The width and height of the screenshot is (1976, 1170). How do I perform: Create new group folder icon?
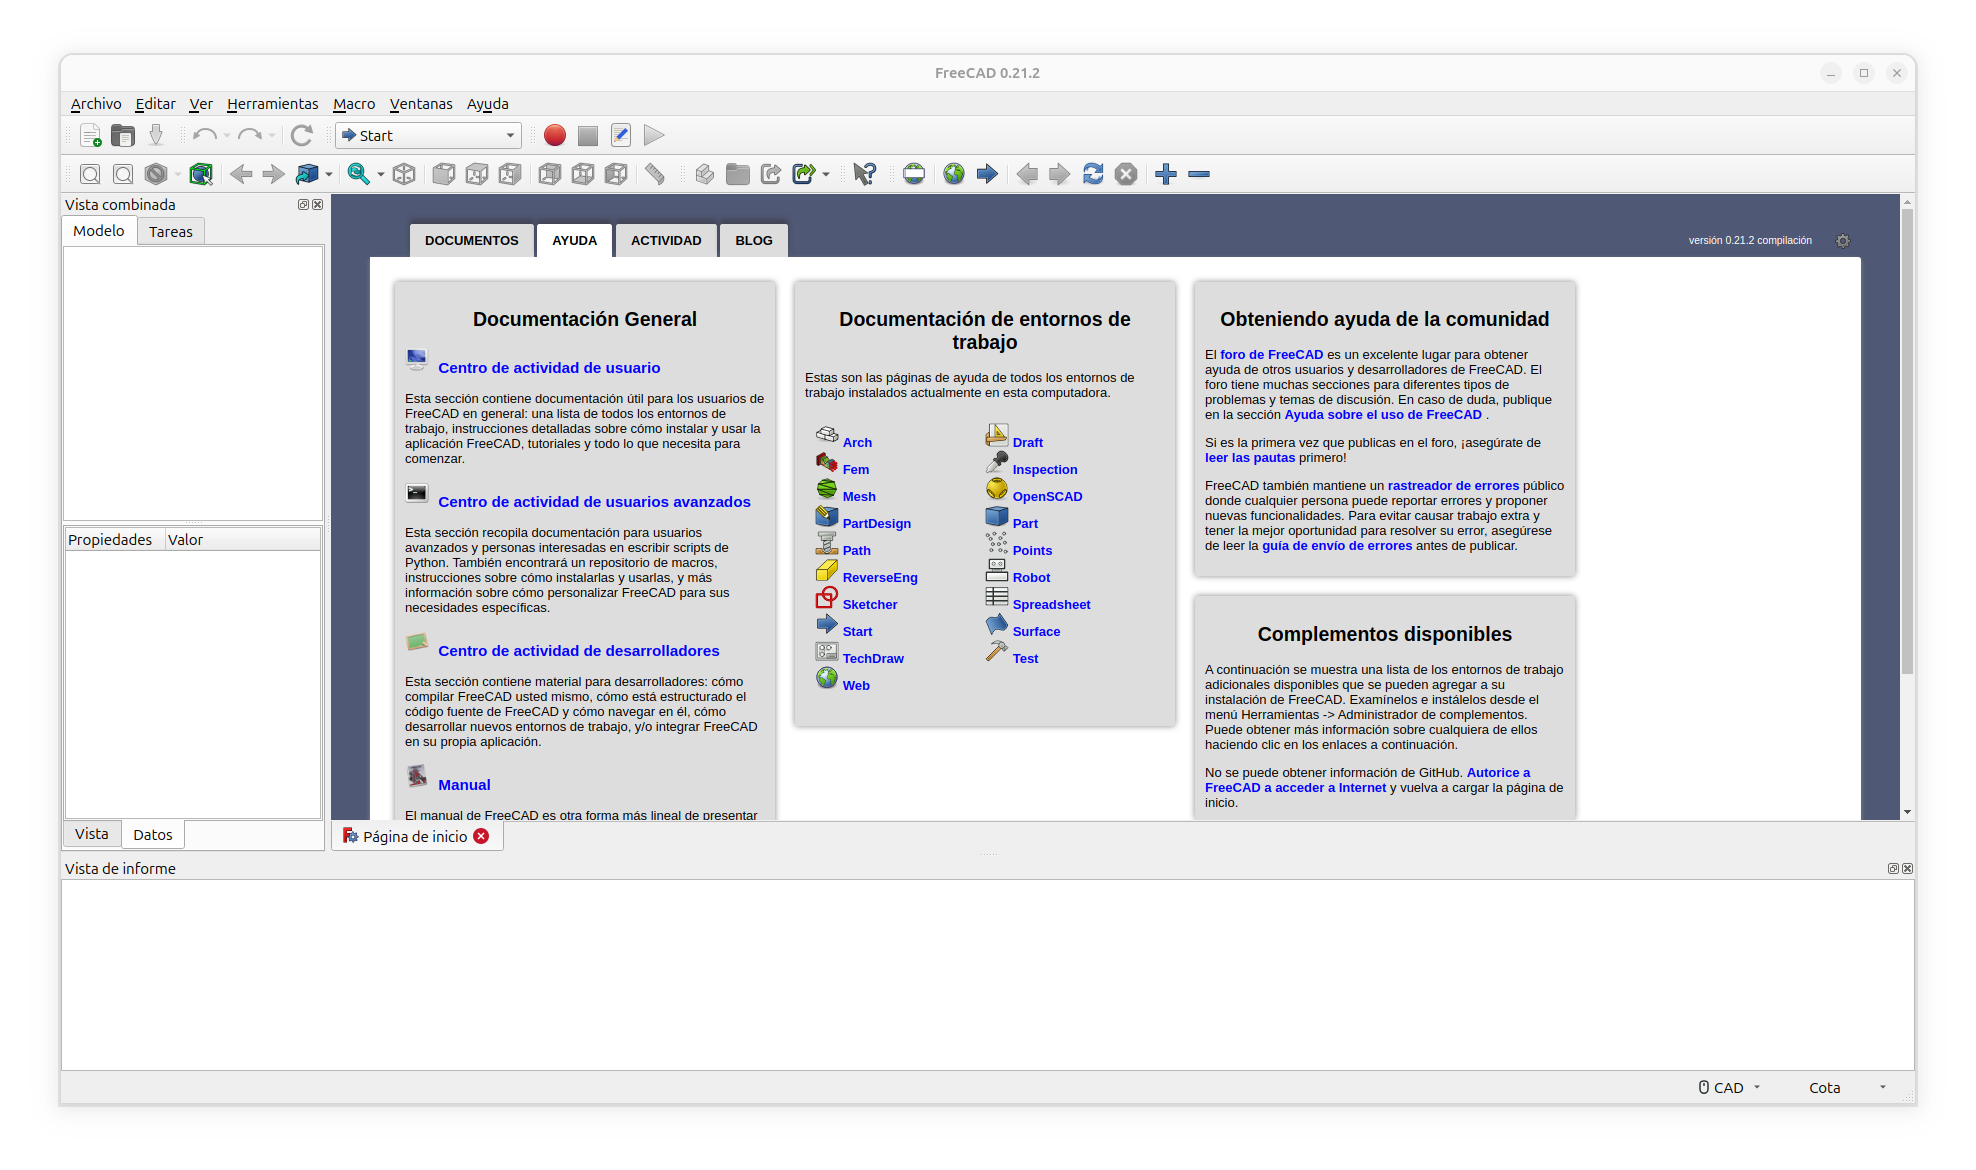click(x=738, y=174)
